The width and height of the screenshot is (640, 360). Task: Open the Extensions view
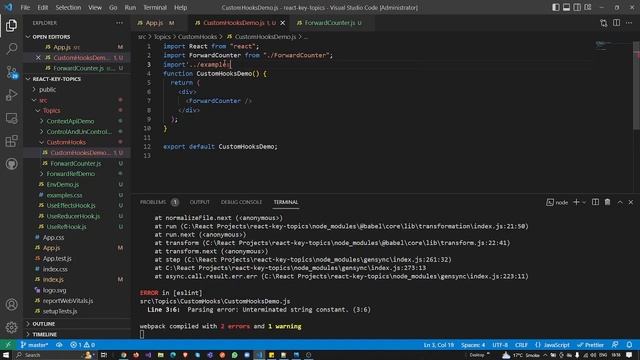(11, 141)
